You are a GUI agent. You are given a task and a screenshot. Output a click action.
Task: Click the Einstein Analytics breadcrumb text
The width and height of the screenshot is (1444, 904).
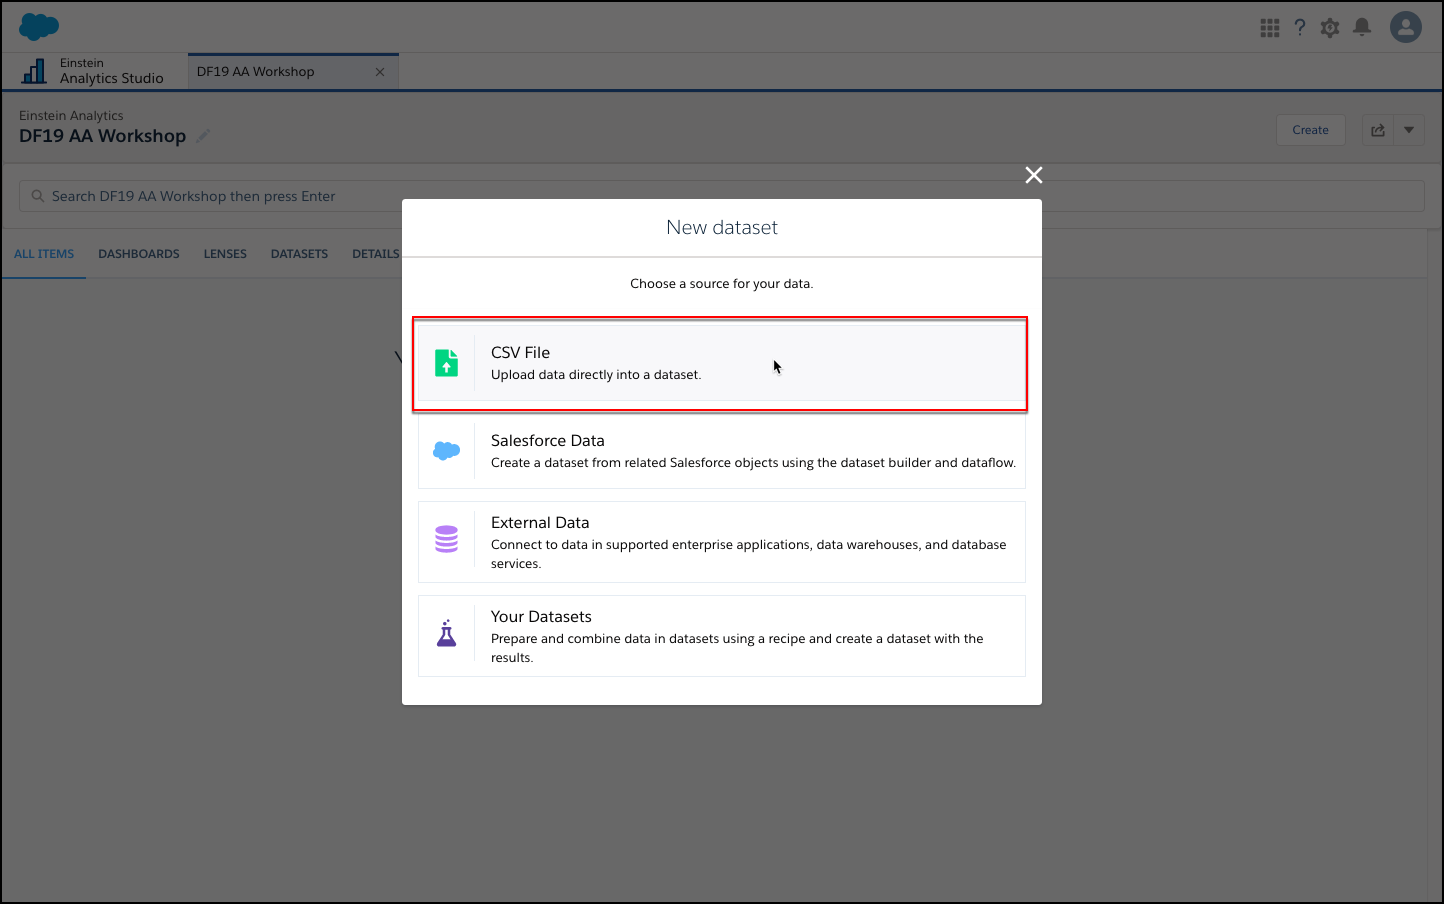[x=71, y=116]
